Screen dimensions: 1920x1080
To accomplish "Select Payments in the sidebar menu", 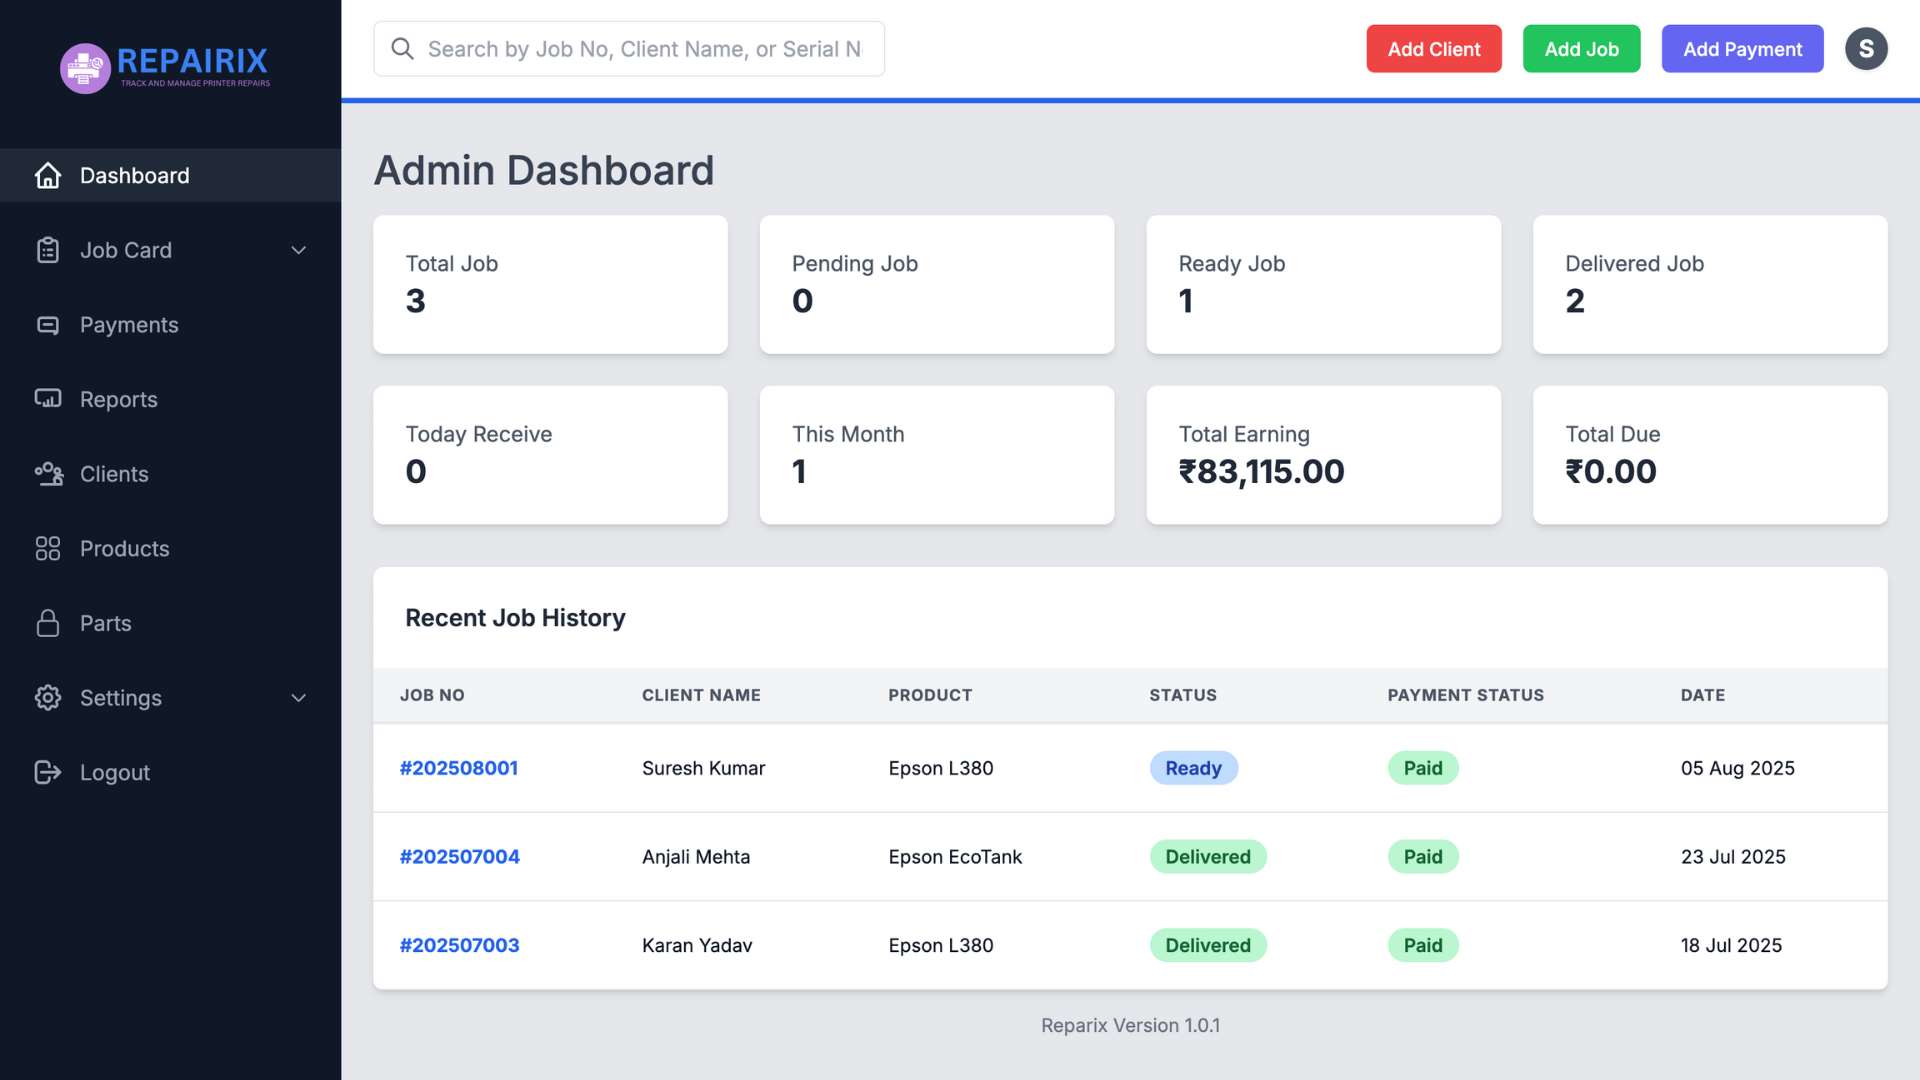I will pos(129,324).
